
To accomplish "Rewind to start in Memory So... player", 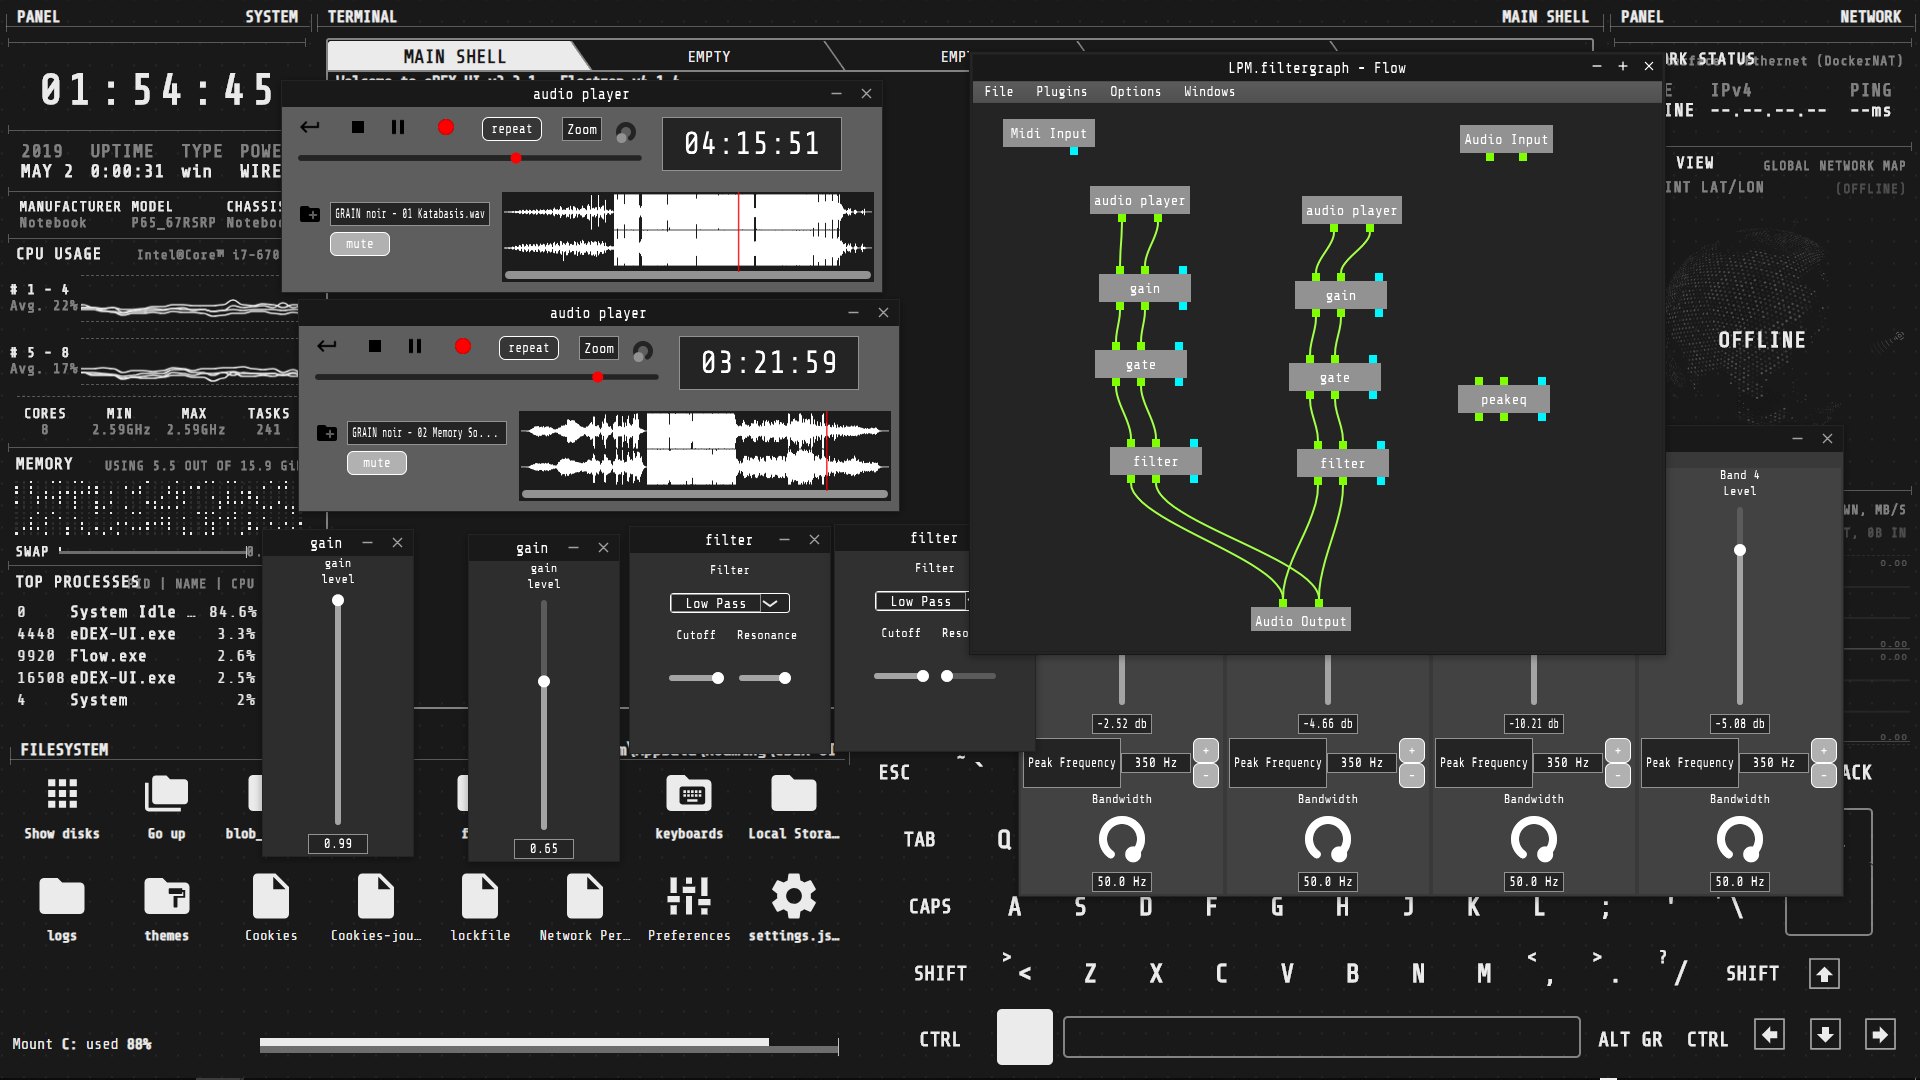I will pos(327,346).
